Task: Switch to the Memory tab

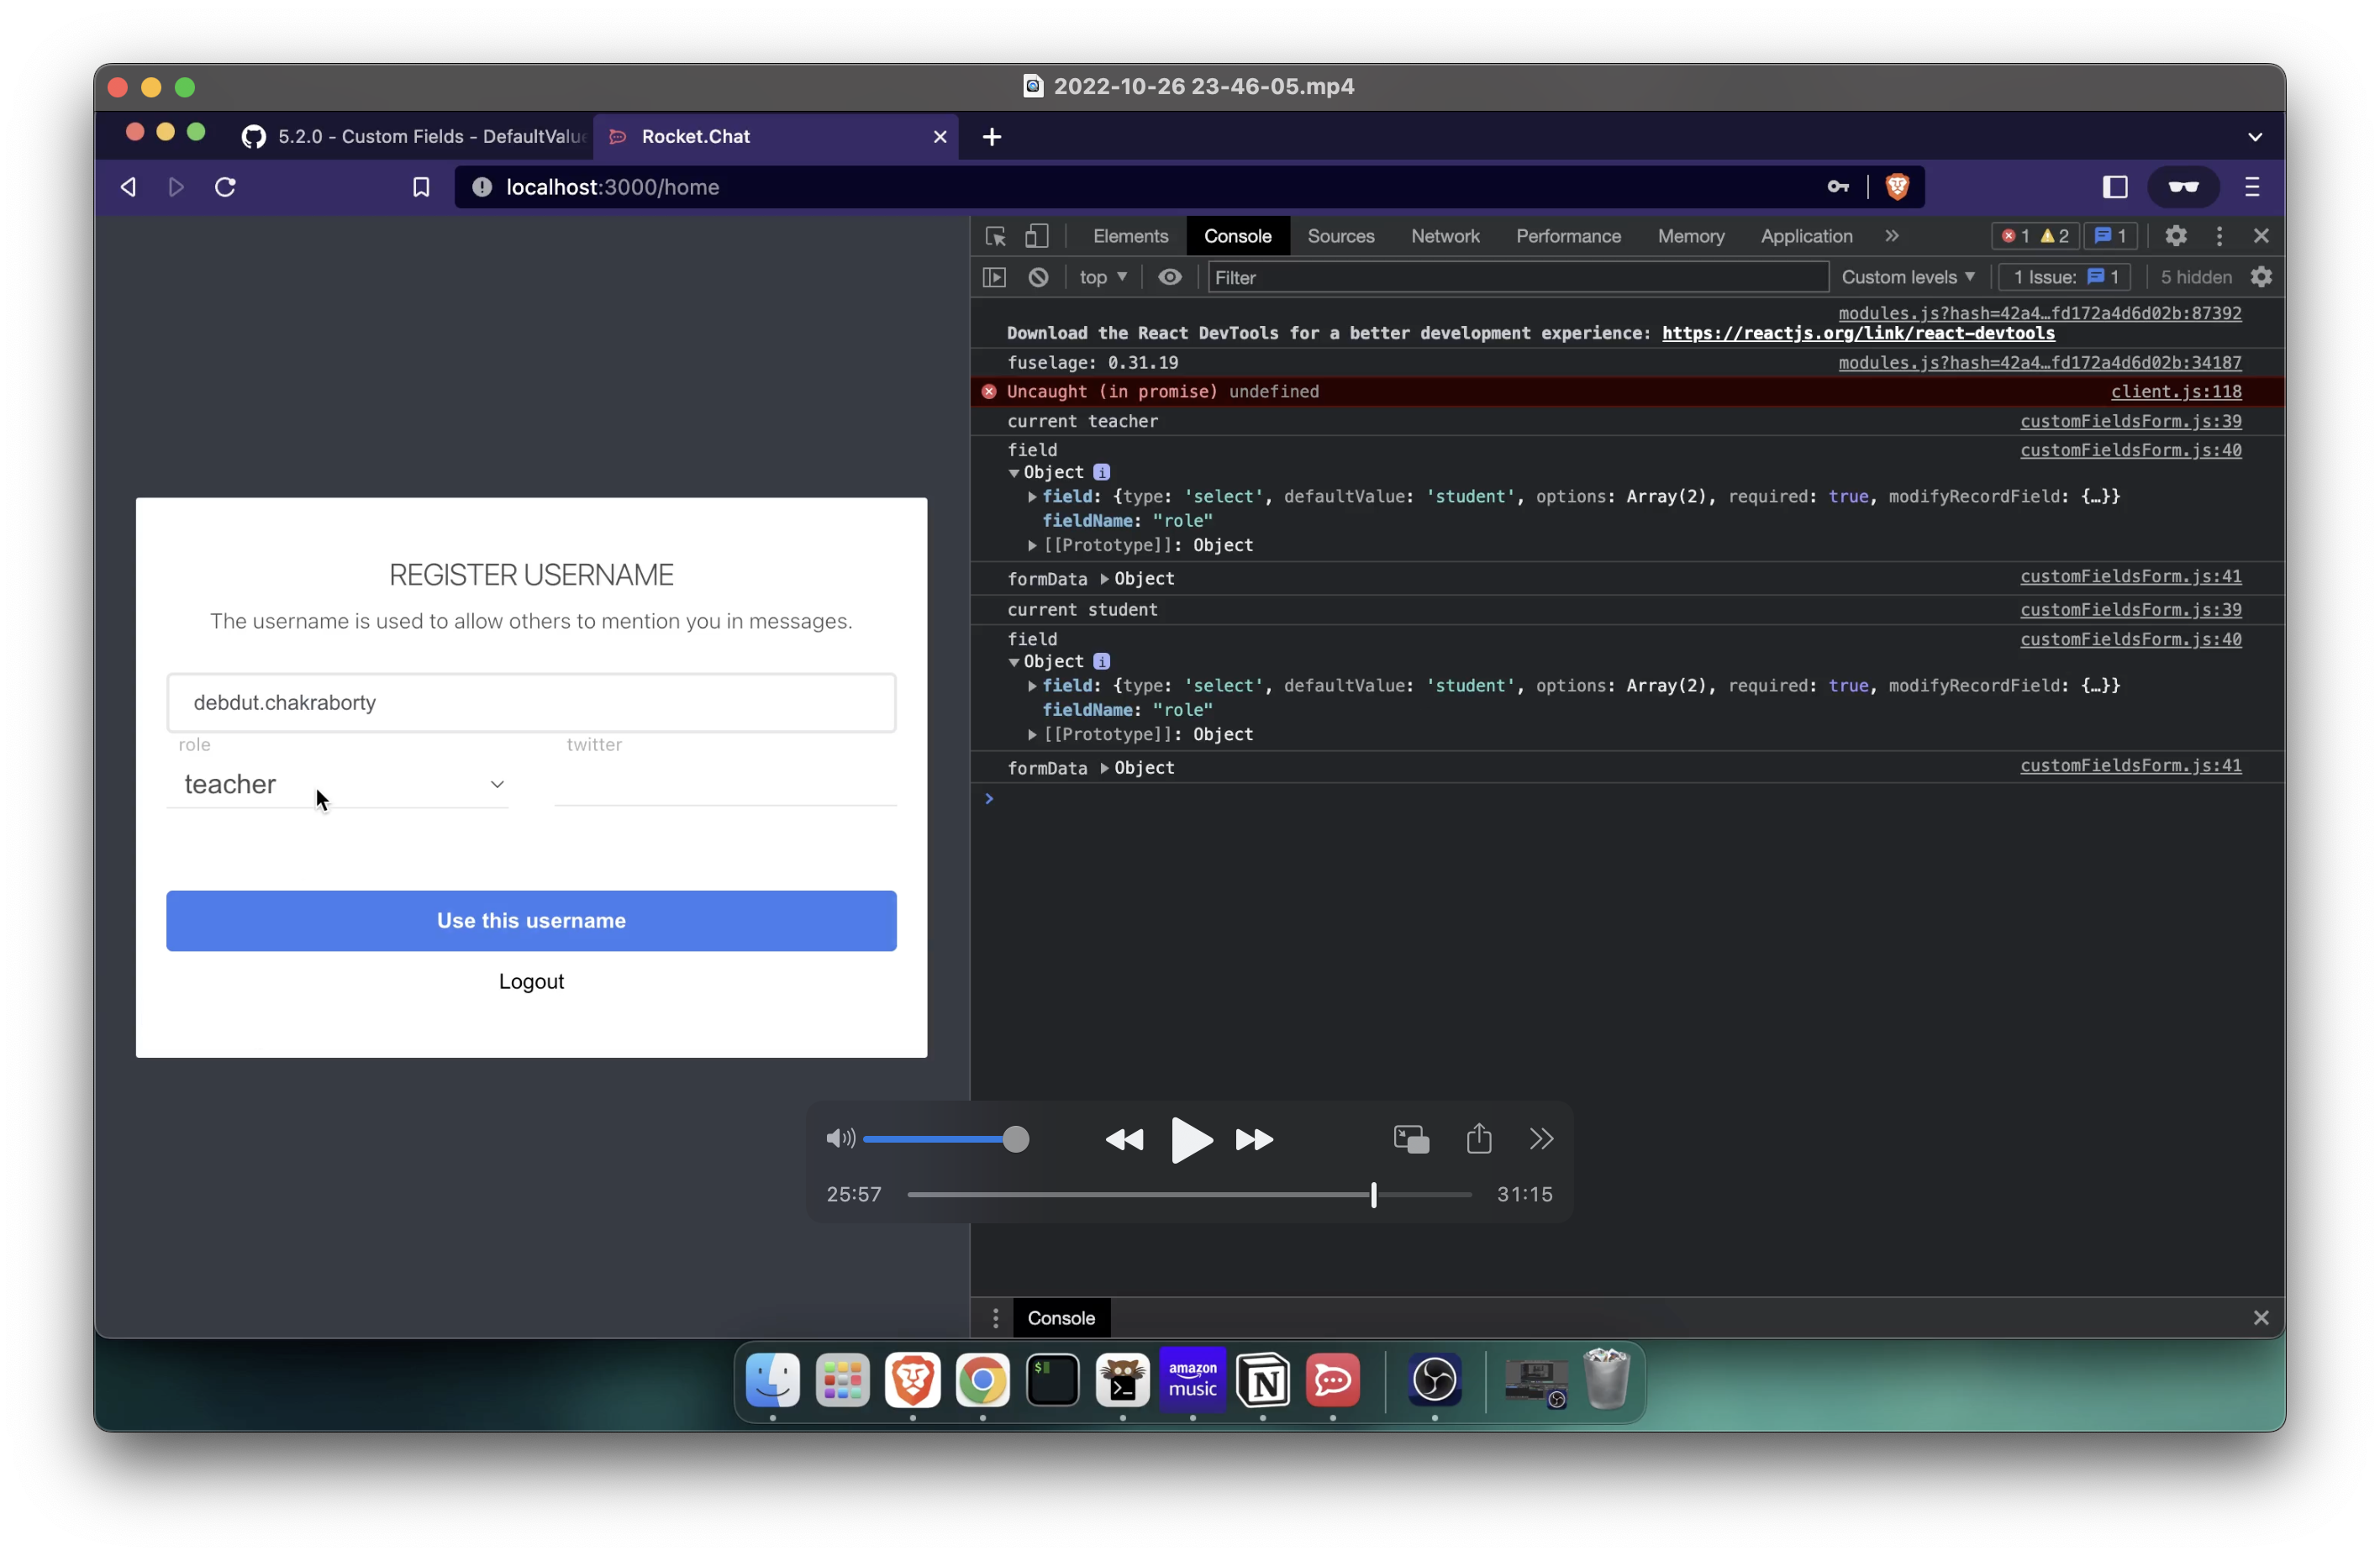Action: [x=1690, y=236]
